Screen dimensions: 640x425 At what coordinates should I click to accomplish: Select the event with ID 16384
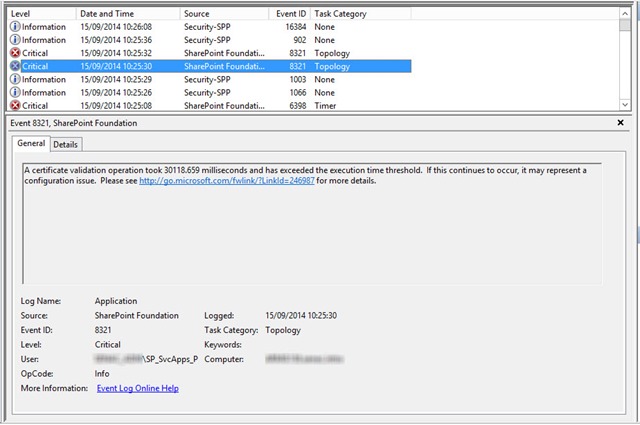(x=210, y=27)
